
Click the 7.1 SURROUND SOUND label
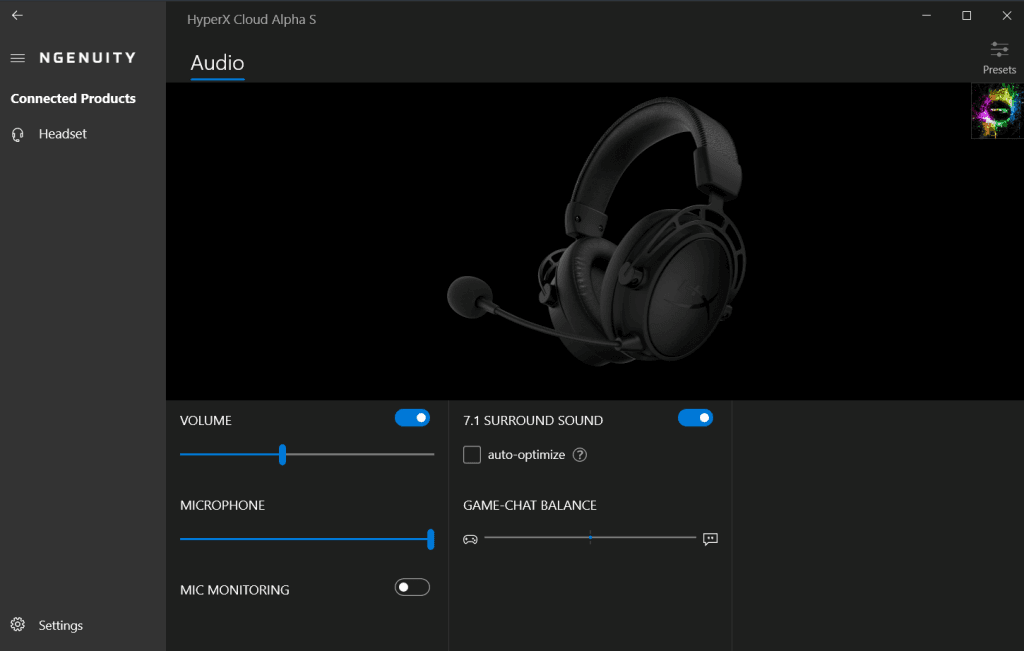[533, 421]
